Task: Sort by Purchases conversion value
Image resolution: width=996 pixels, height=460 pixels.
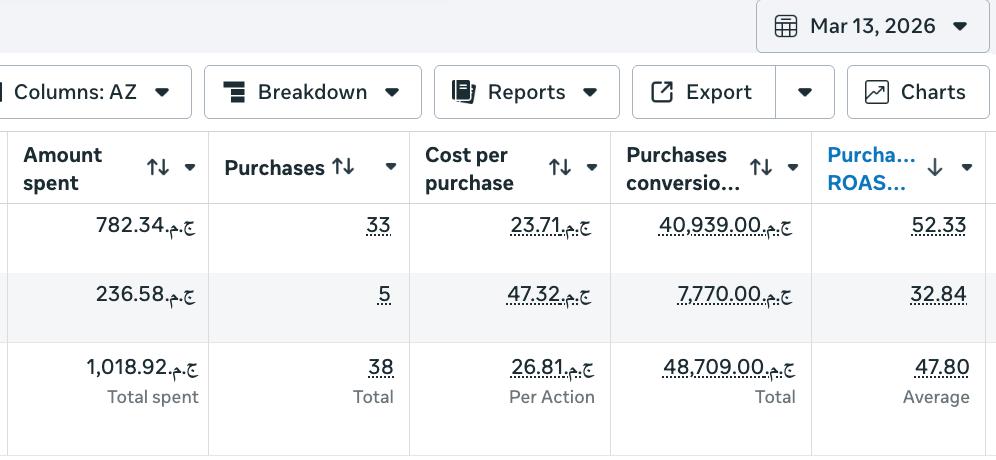Action: click(761, 167)
